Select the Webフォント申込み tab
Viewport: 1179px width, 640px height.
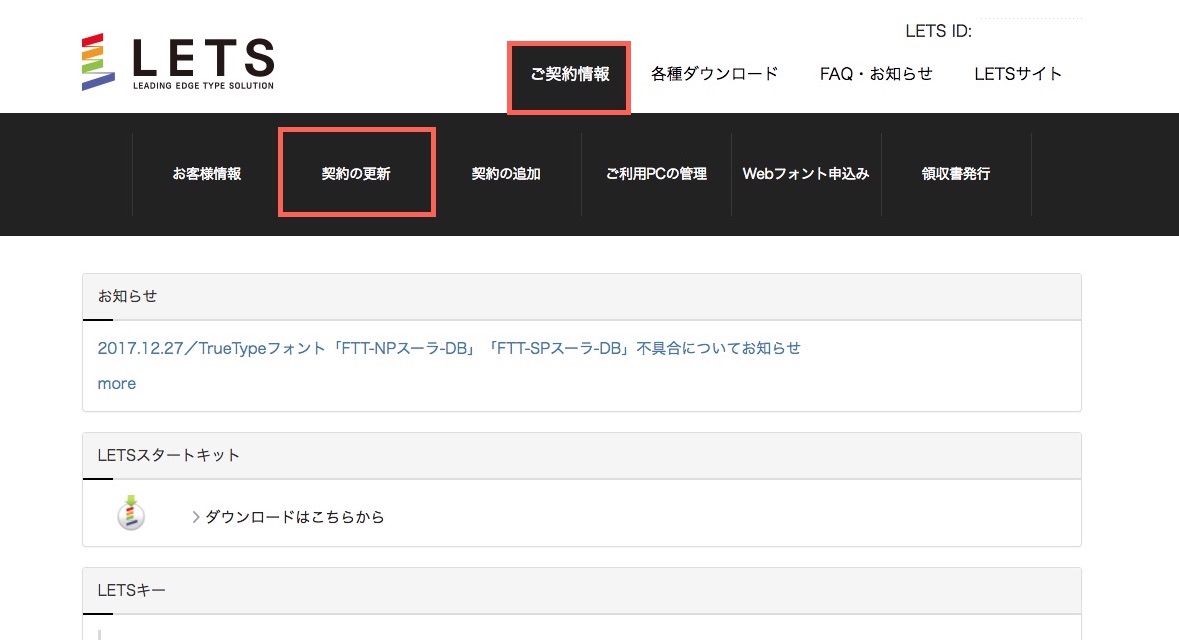pyautogui.click(x=806, y=173)
